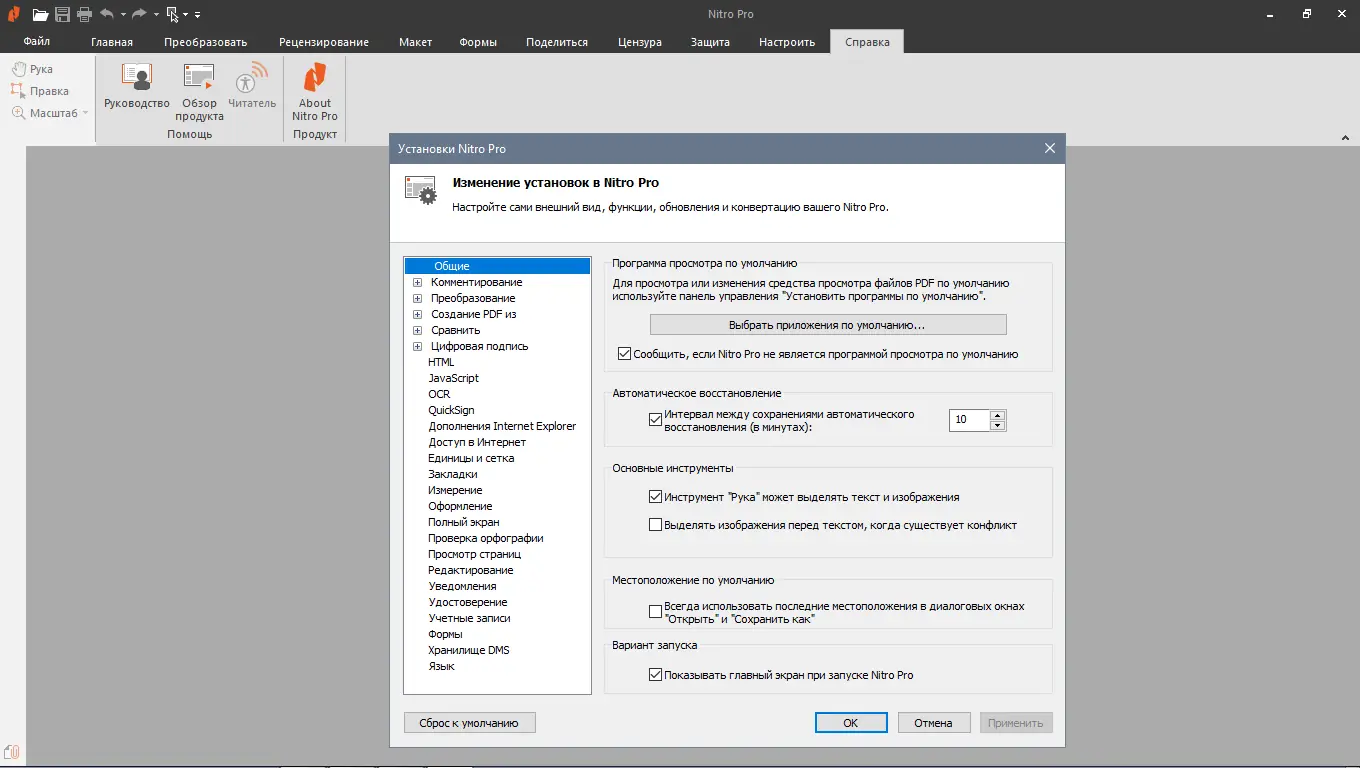Expand the Сравнить tree node
The width and height of the screenshot is (1360, 768).
418,330
